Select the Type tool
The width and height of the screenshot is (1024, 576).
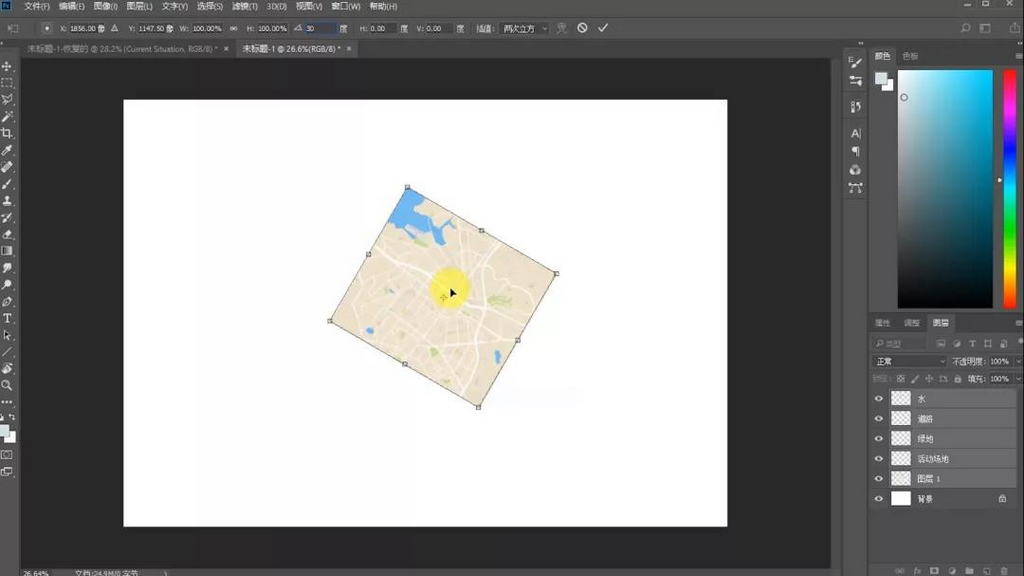point(7,318)
